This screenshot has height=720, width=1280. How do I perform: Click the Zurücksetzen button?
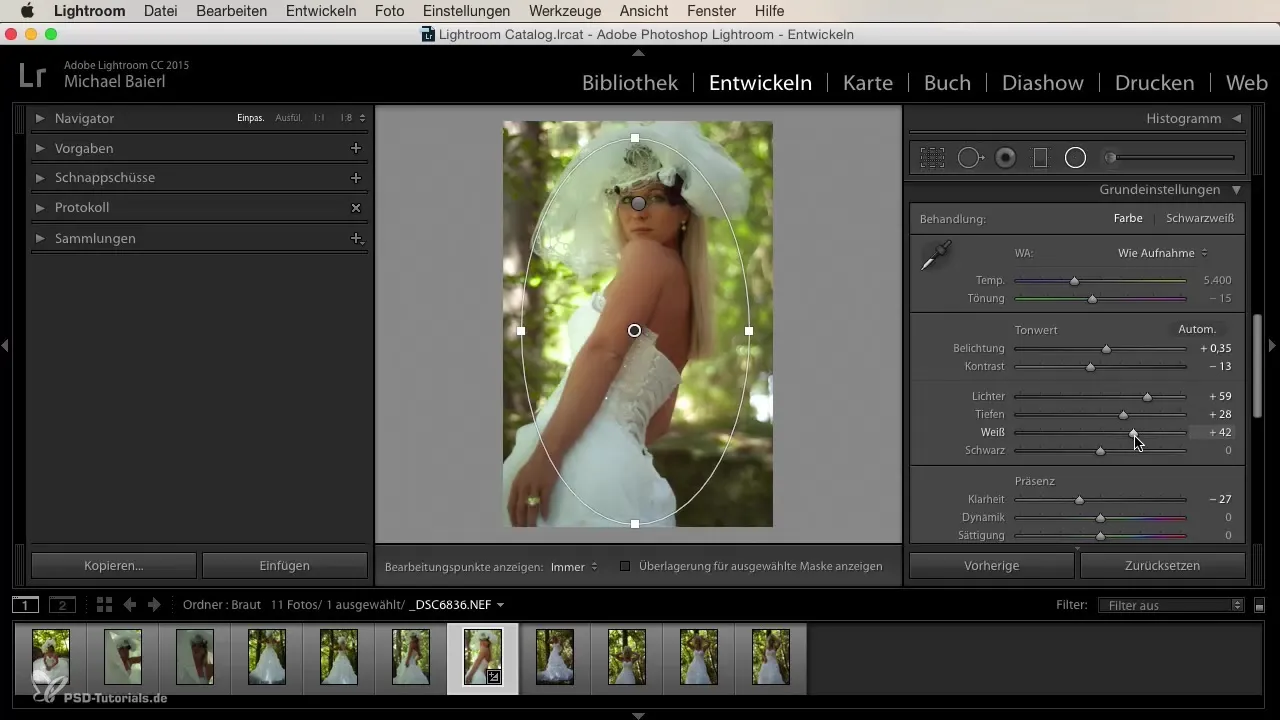click(1162, 565)
